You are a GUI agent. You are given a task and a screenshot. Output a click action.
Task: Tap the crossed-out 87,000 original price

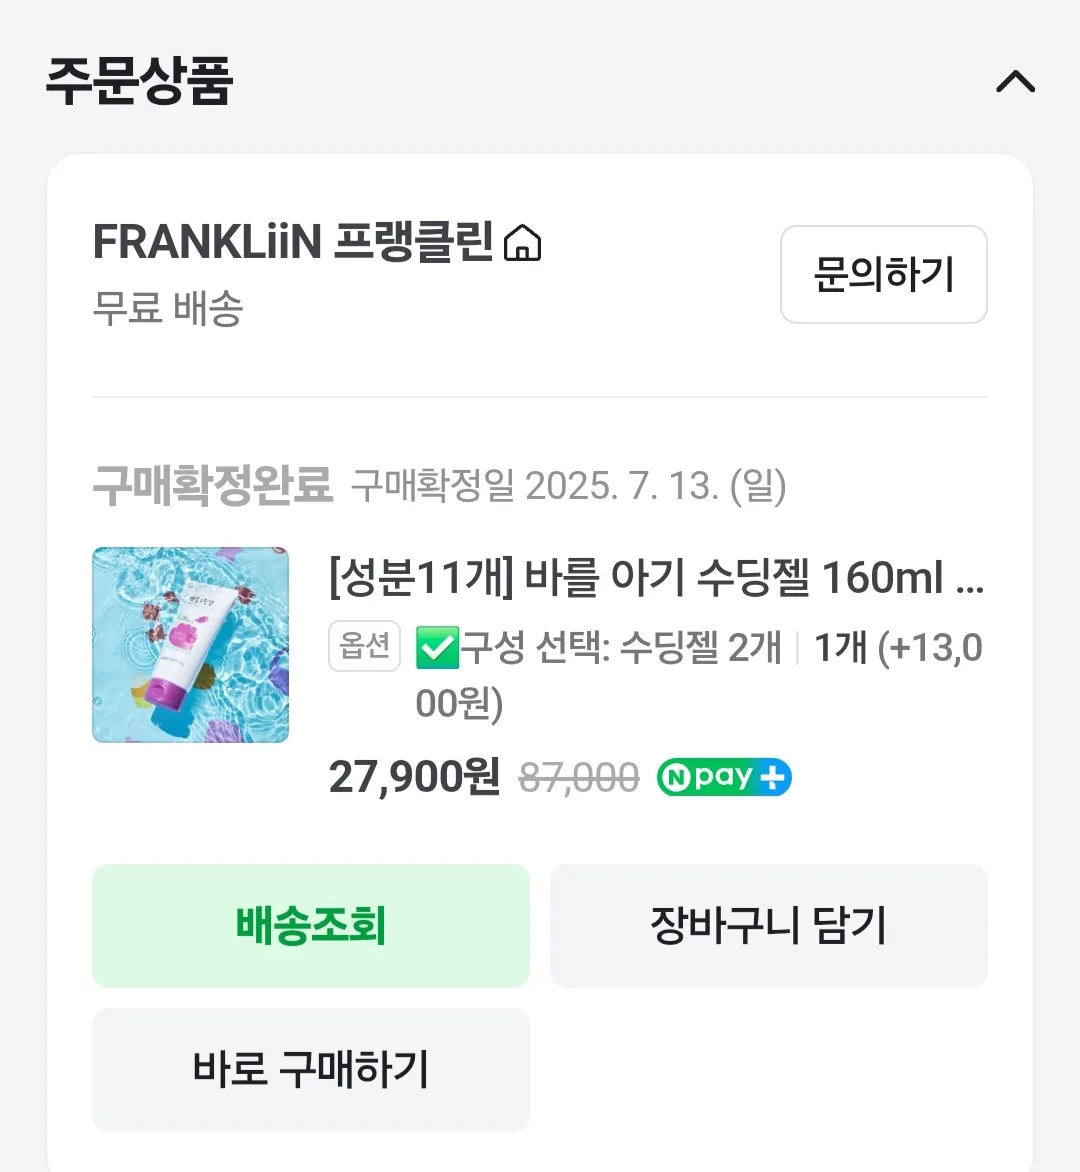[579, 778]
